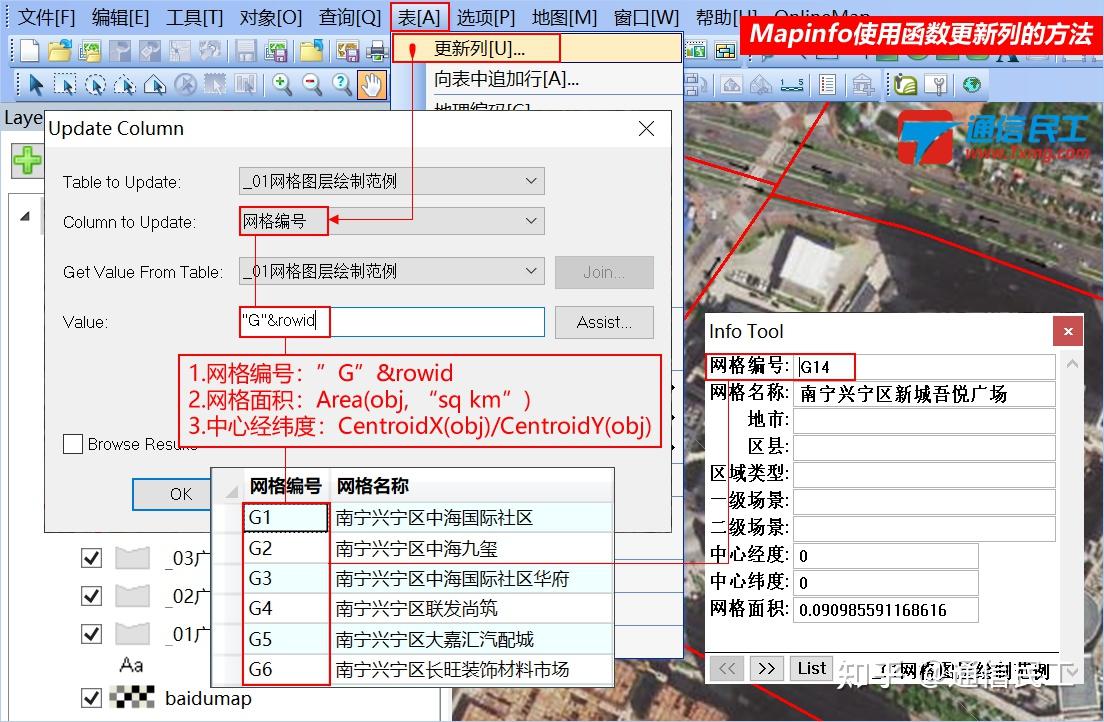Screen dimensions: 1104x722
Task: Open the 窗口[W] menu
Action: 646,16
